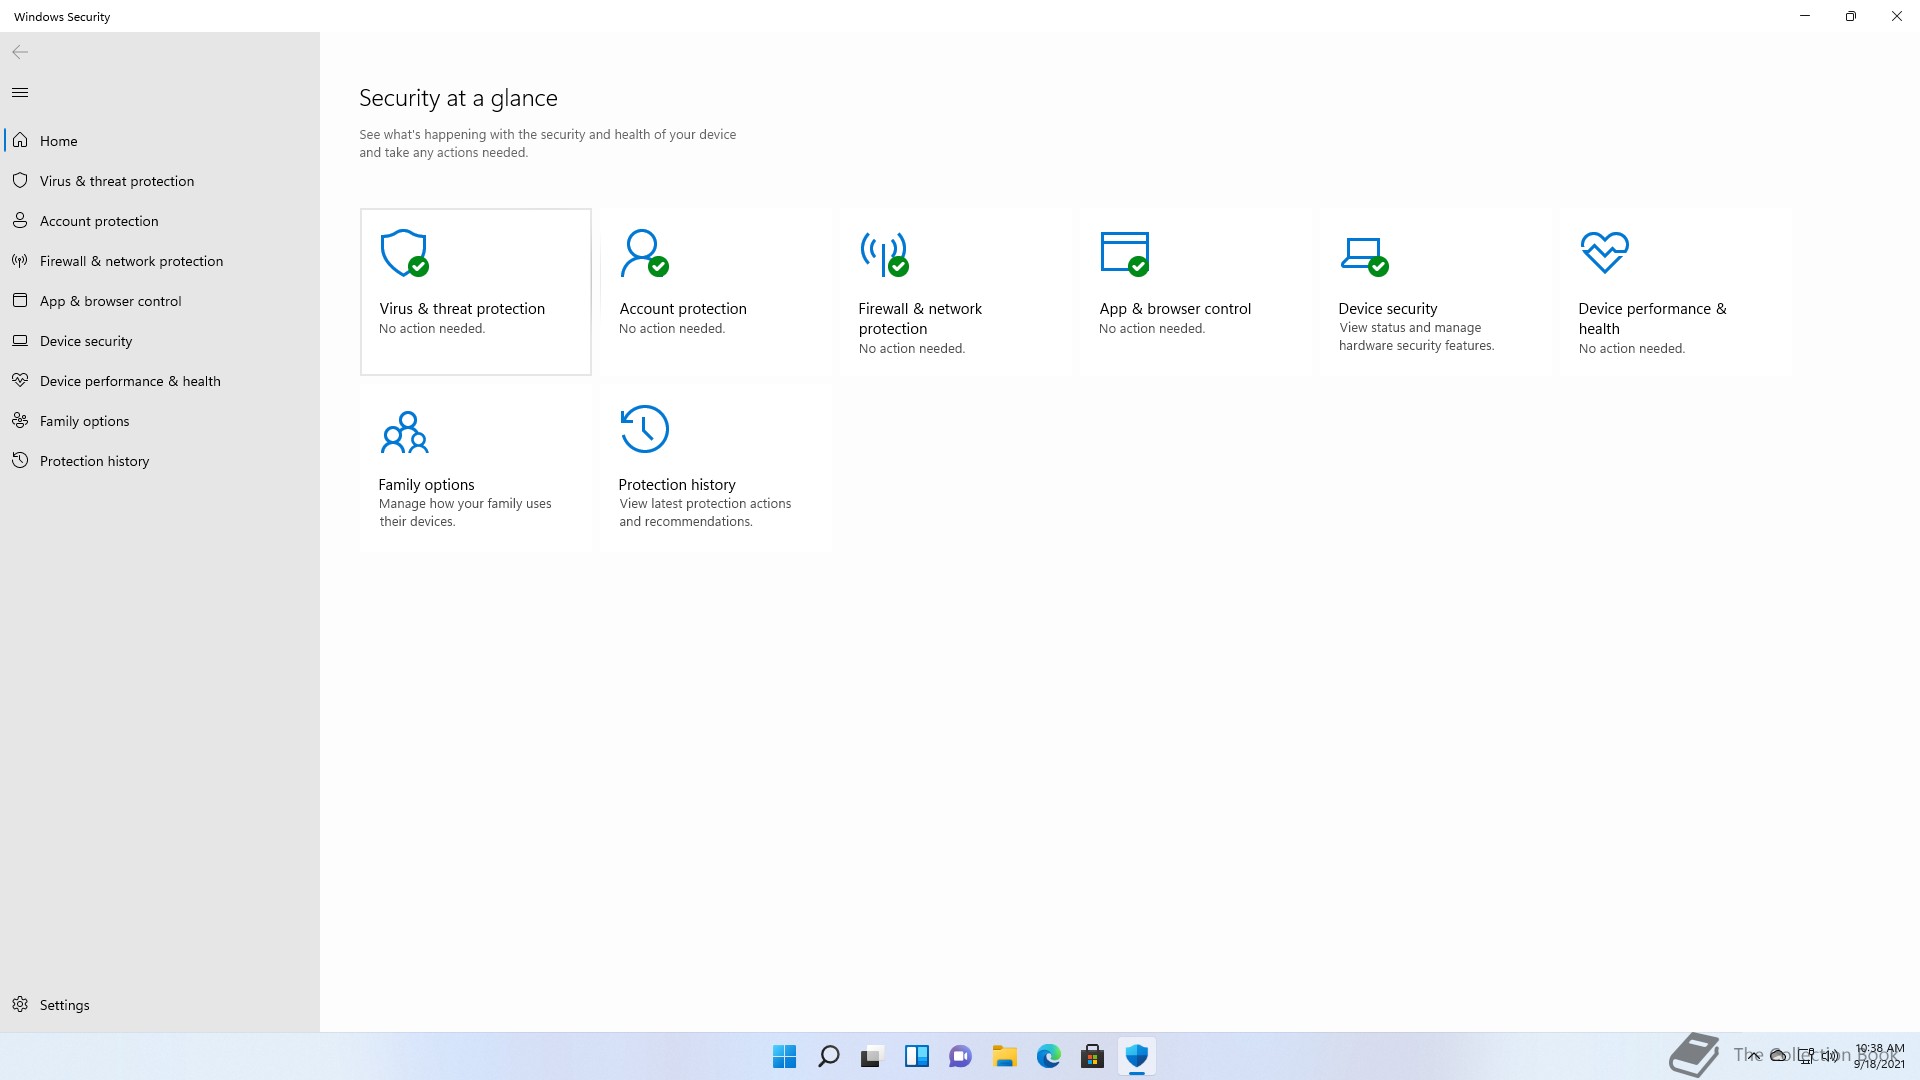Open the Protection history clock icon tile
1920x1080 pixels.
(x=644, y=430)
